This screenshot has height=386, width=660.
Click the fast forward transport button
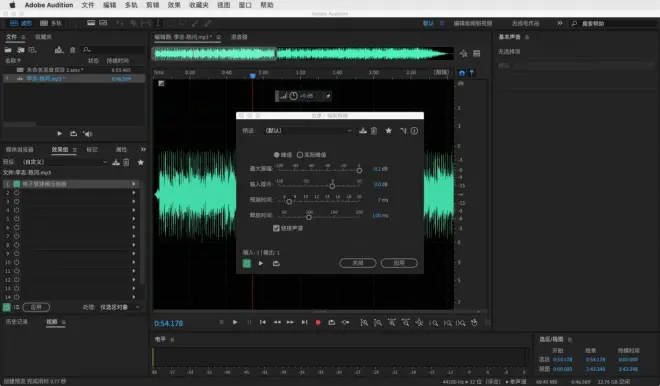(290, 322)
